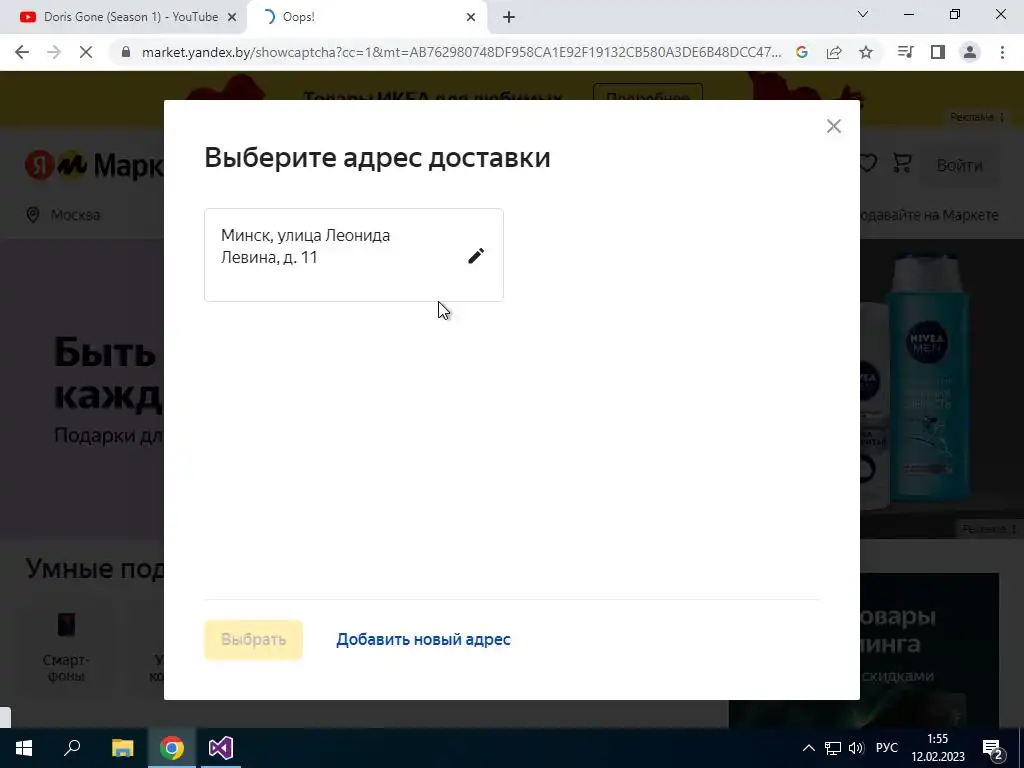
Task: Click the Выбрать button
Action: pyautogui.click(x=253, y=639)
